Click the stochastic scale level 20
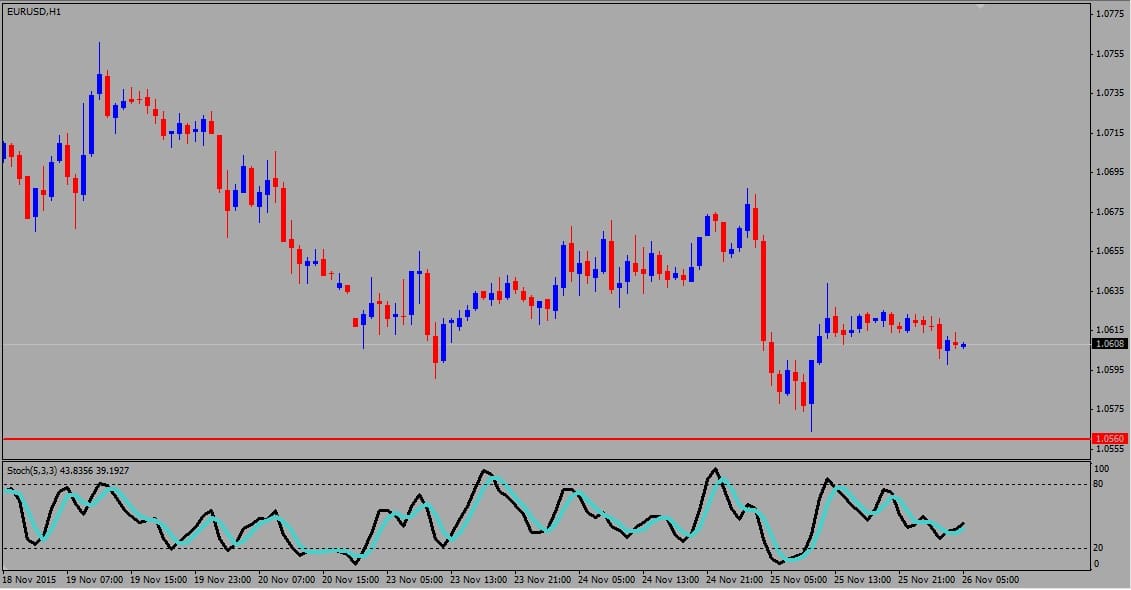1131x590 pixels. (x=1098, y=548)
